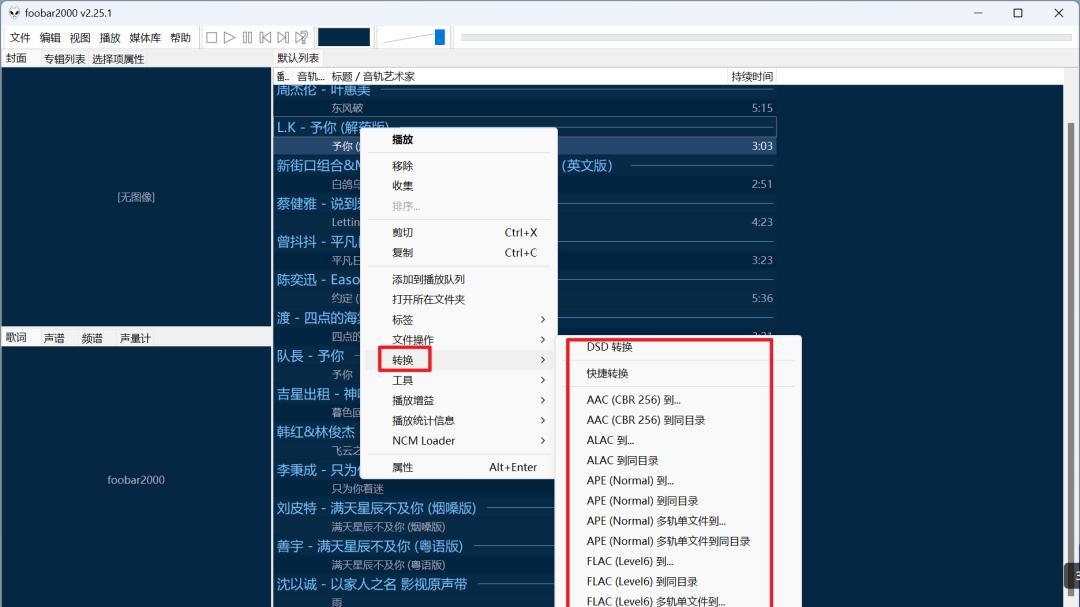Skip to the previous track

pos(265,37)
